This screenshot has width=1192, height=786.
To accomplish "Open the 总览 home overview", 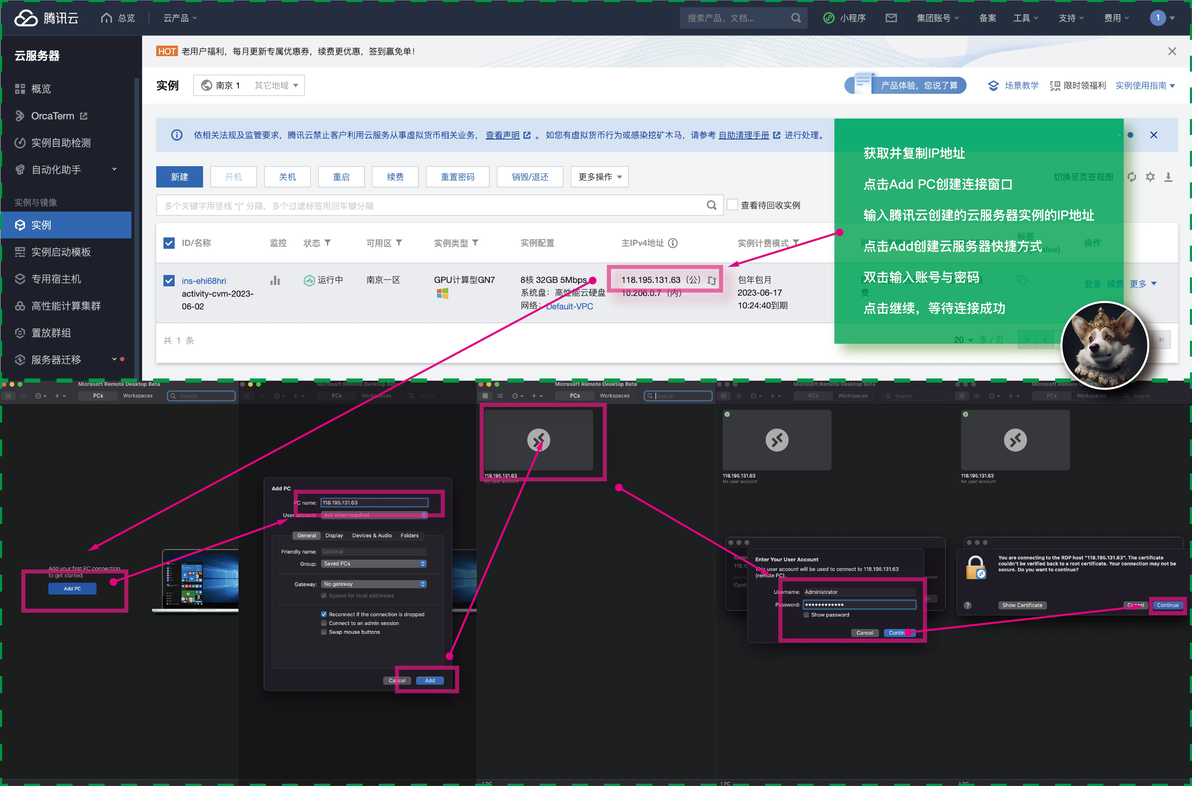I will (x=118, y=17).
